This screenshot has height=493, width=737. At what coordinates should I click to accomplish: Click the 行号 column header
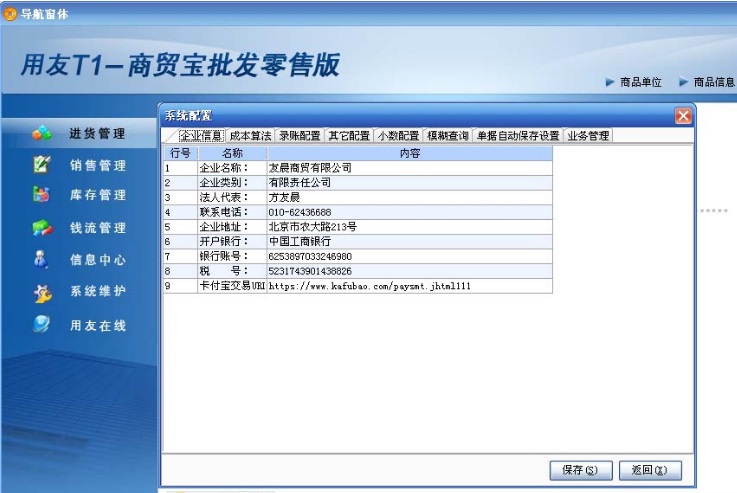click(x=180, y=153)
